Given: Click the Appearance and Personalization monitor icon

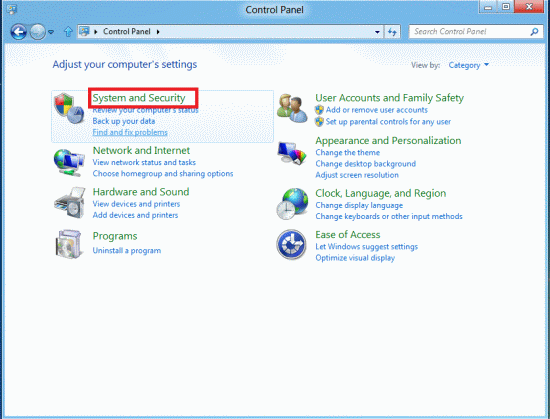Looking at the screenshot, I should coord(292,153).
